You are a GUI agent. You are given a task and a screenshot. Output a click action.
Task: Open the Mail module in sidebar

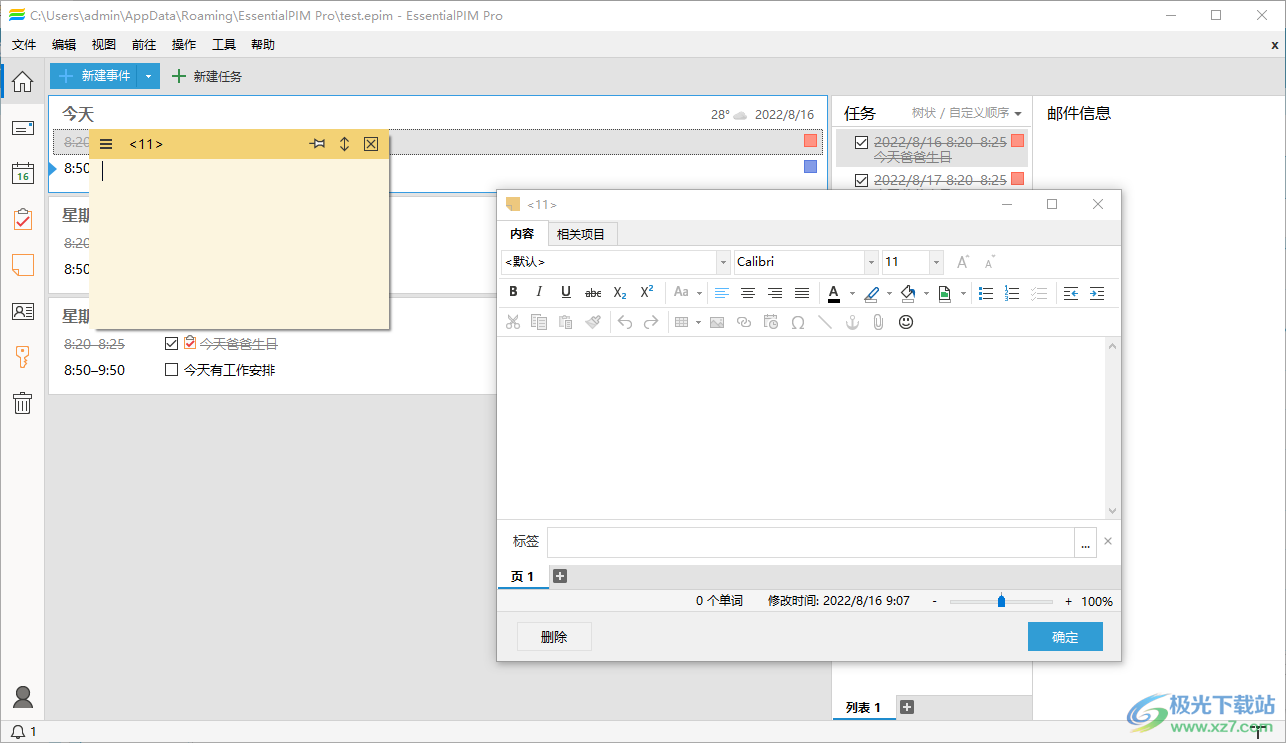(22, 128)
